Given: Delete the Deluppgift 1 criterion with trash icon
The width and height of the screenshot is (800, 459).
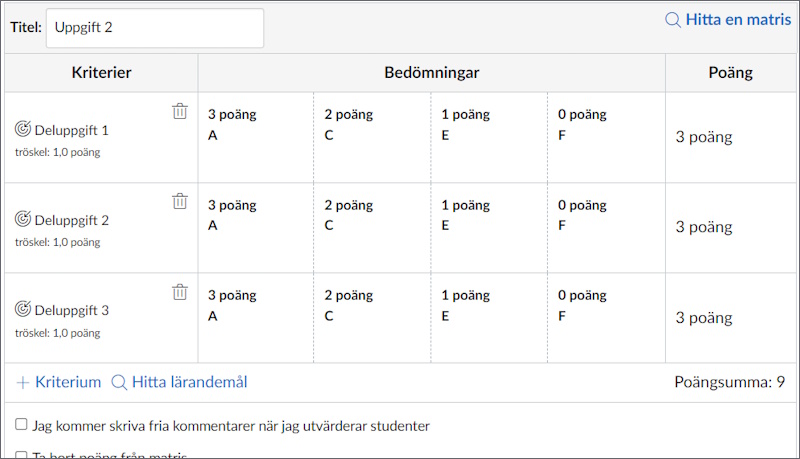Looking at the screenshot, I should point(180,111).
